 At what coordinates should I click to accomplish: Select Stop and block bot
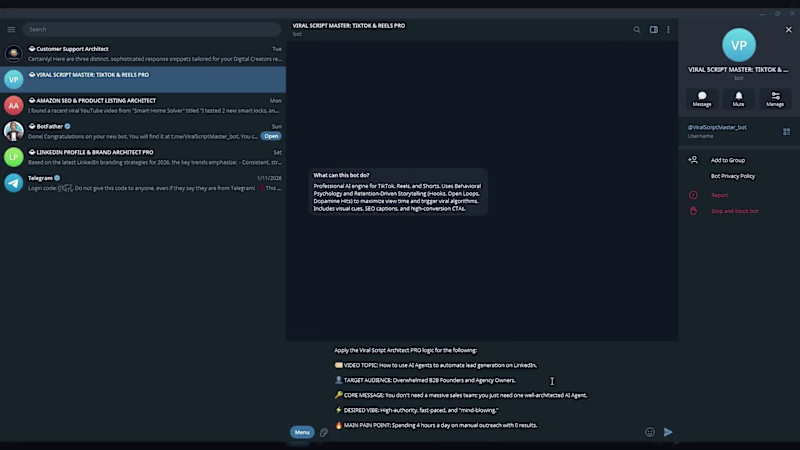click(x=734, y=211)
